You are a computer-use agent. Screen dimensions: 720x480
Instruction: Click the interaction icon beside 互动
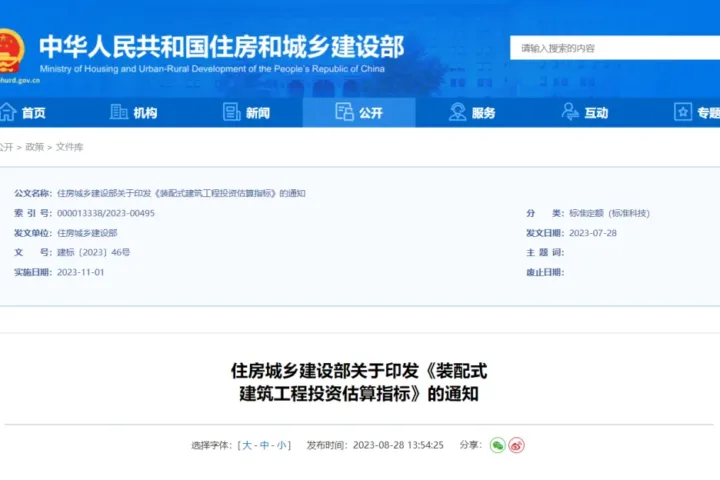coord(570,112)
